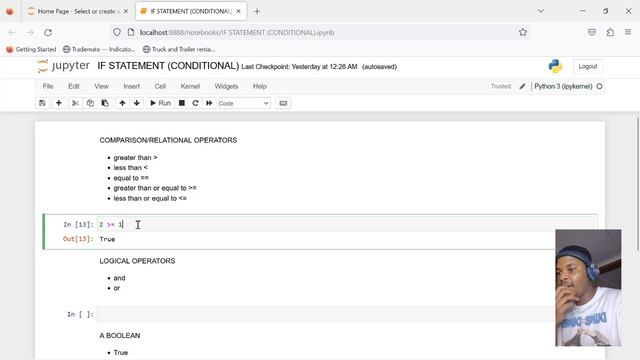Click the Last Checkpoint text

point(299,67)
